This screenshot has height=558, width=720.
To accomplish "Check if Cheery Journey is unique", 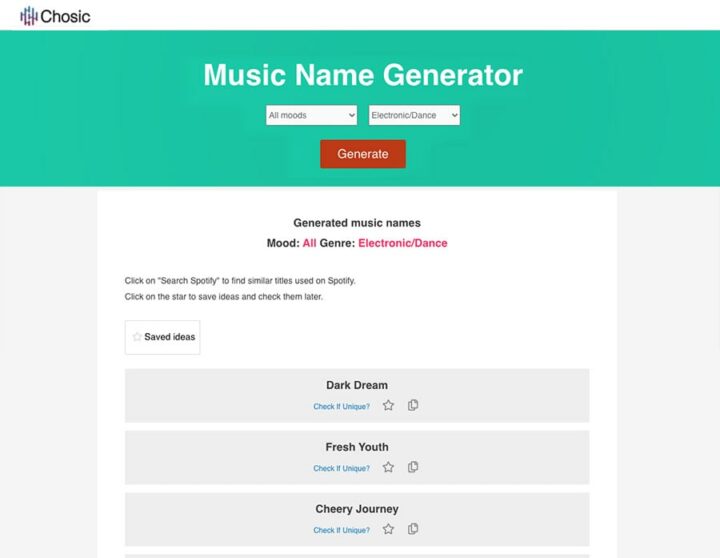I will tap(341, 531).
